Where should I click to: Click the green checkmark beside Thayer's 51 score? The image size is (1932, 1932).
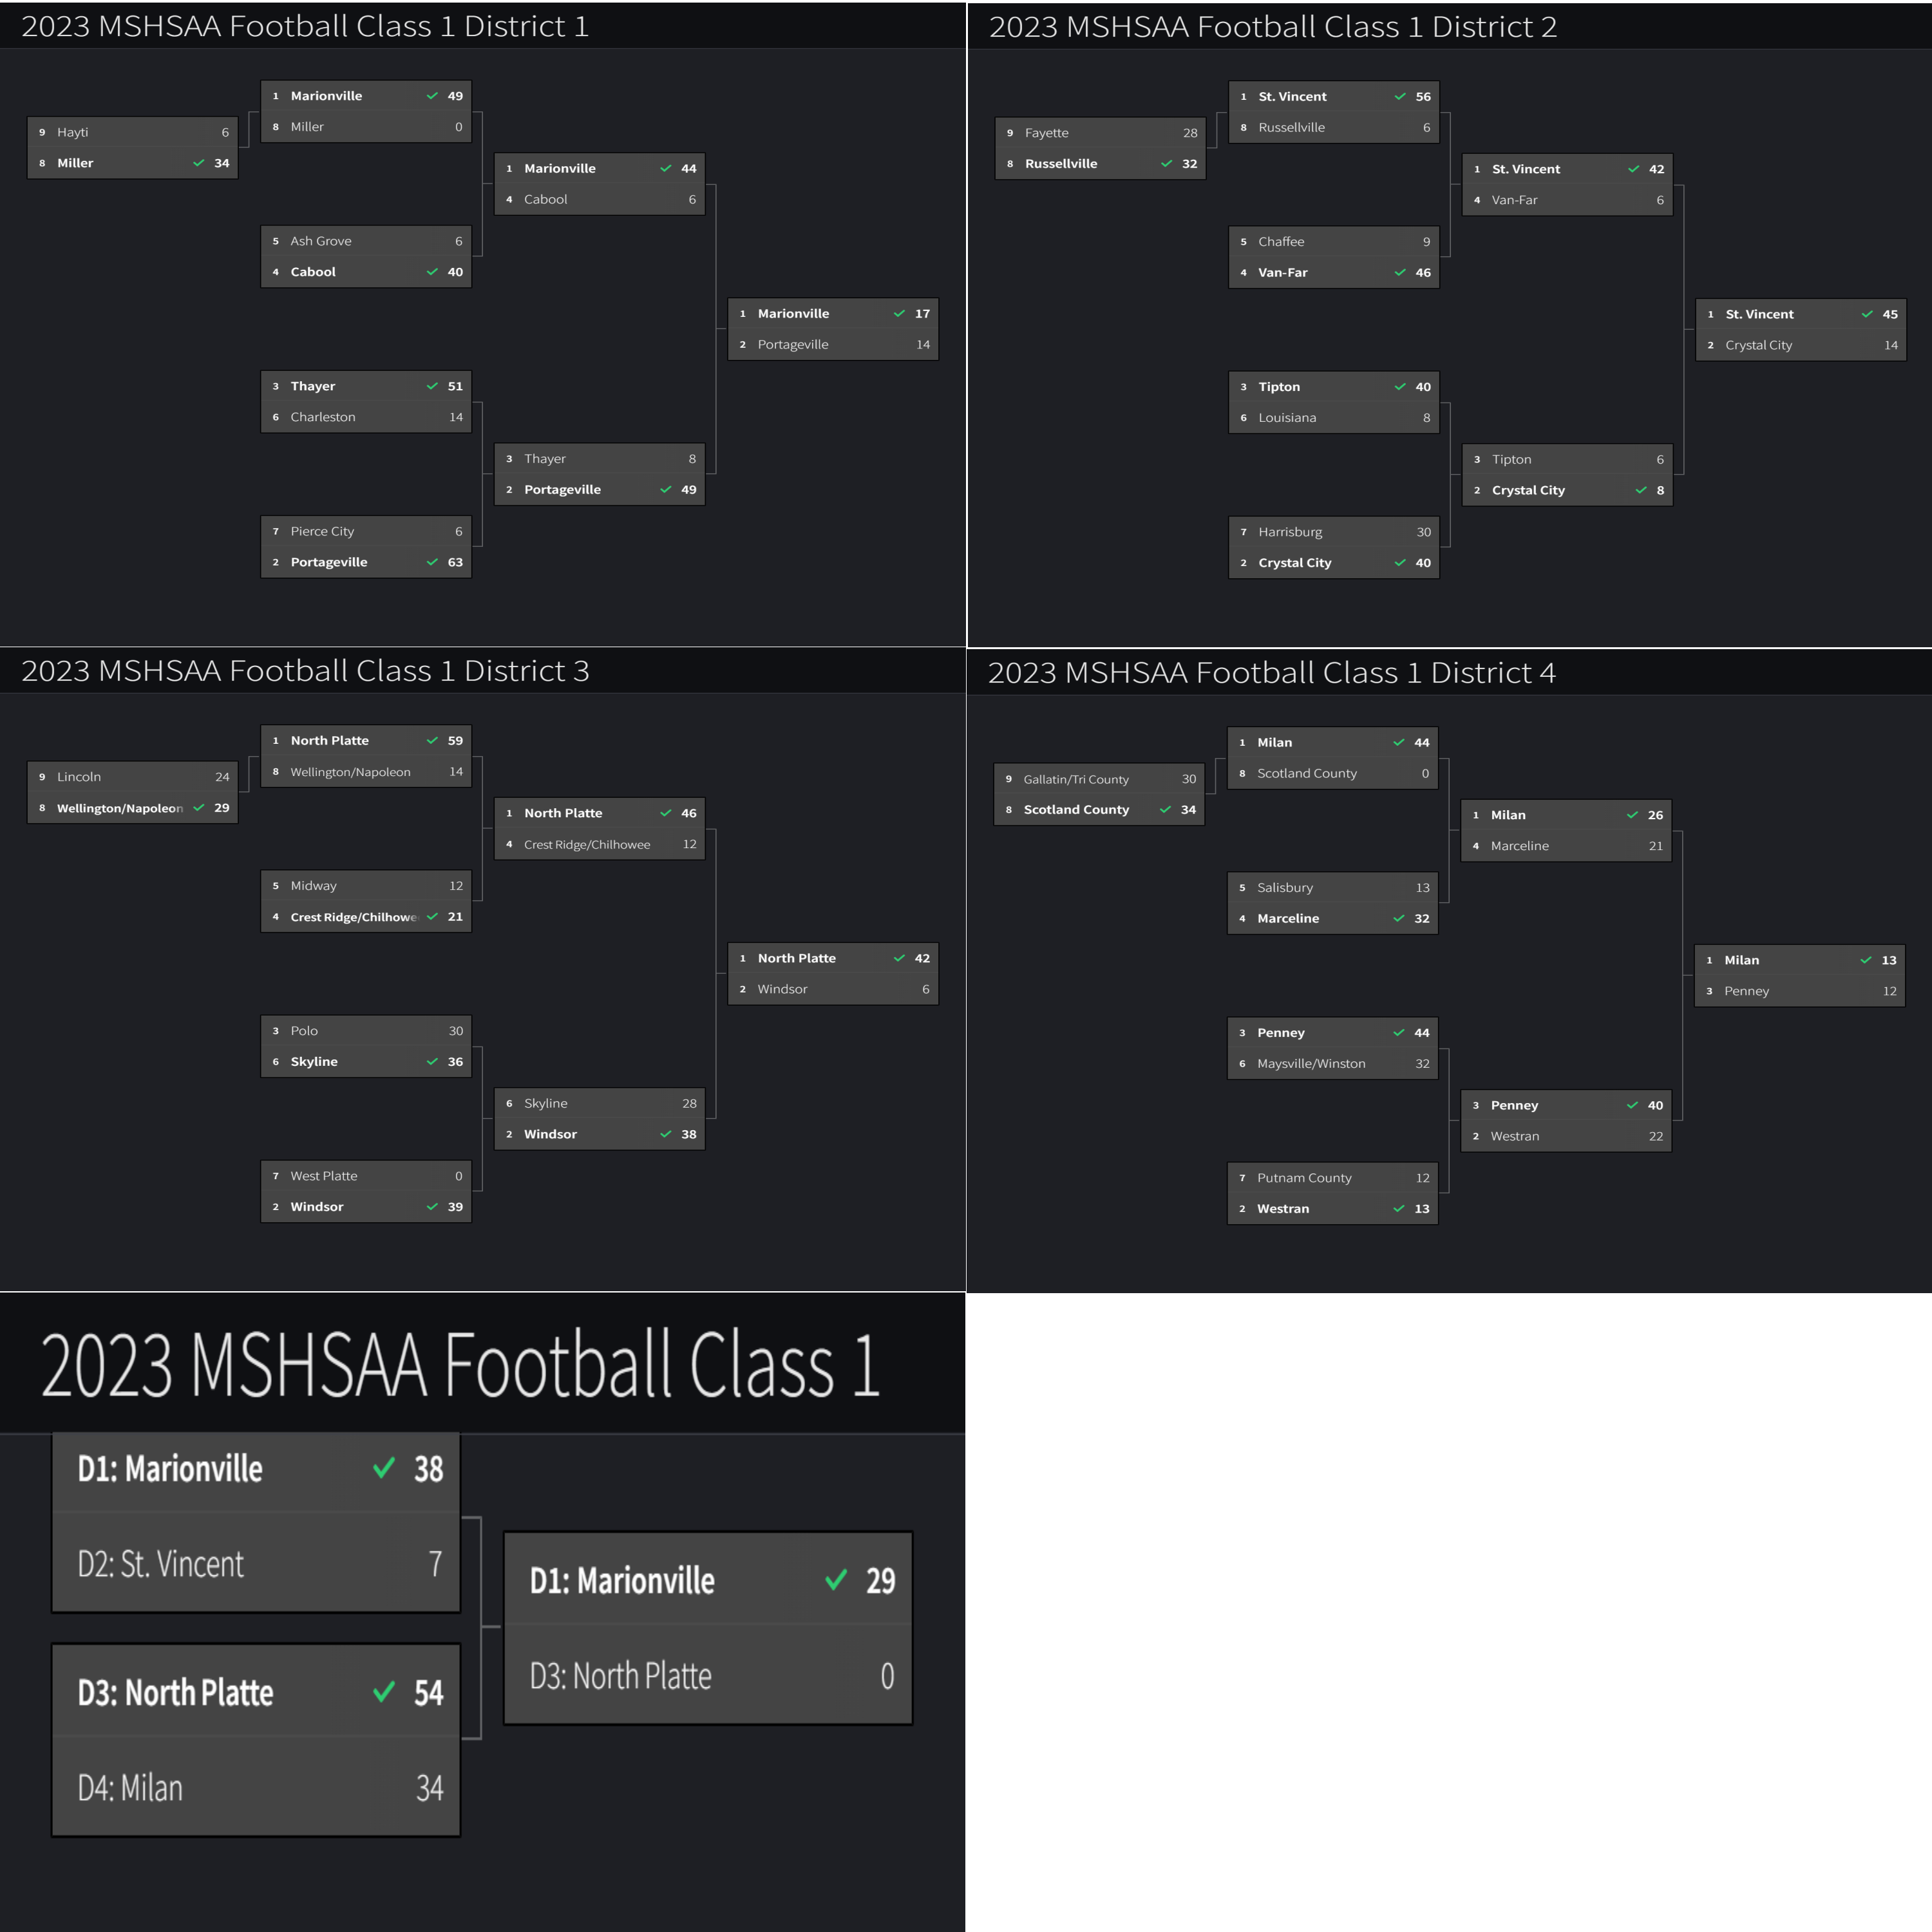coord(432,386)
